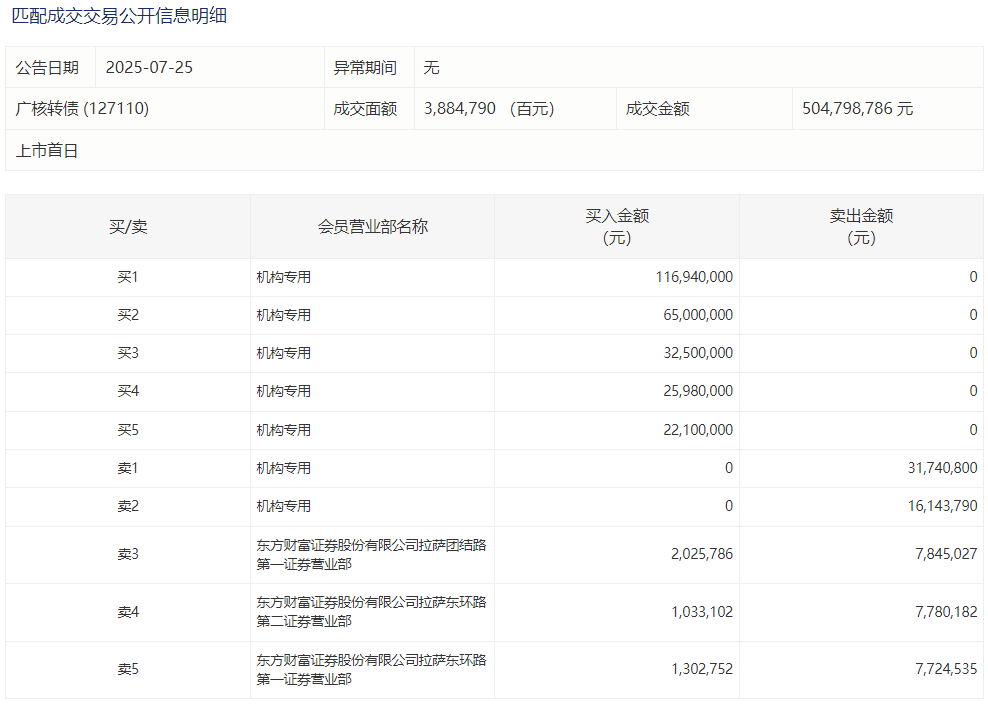The width and height of the screenshot is (988, 709).
Task: Click the 买5 buy amount 22,100,000
Action: point(698,430)
